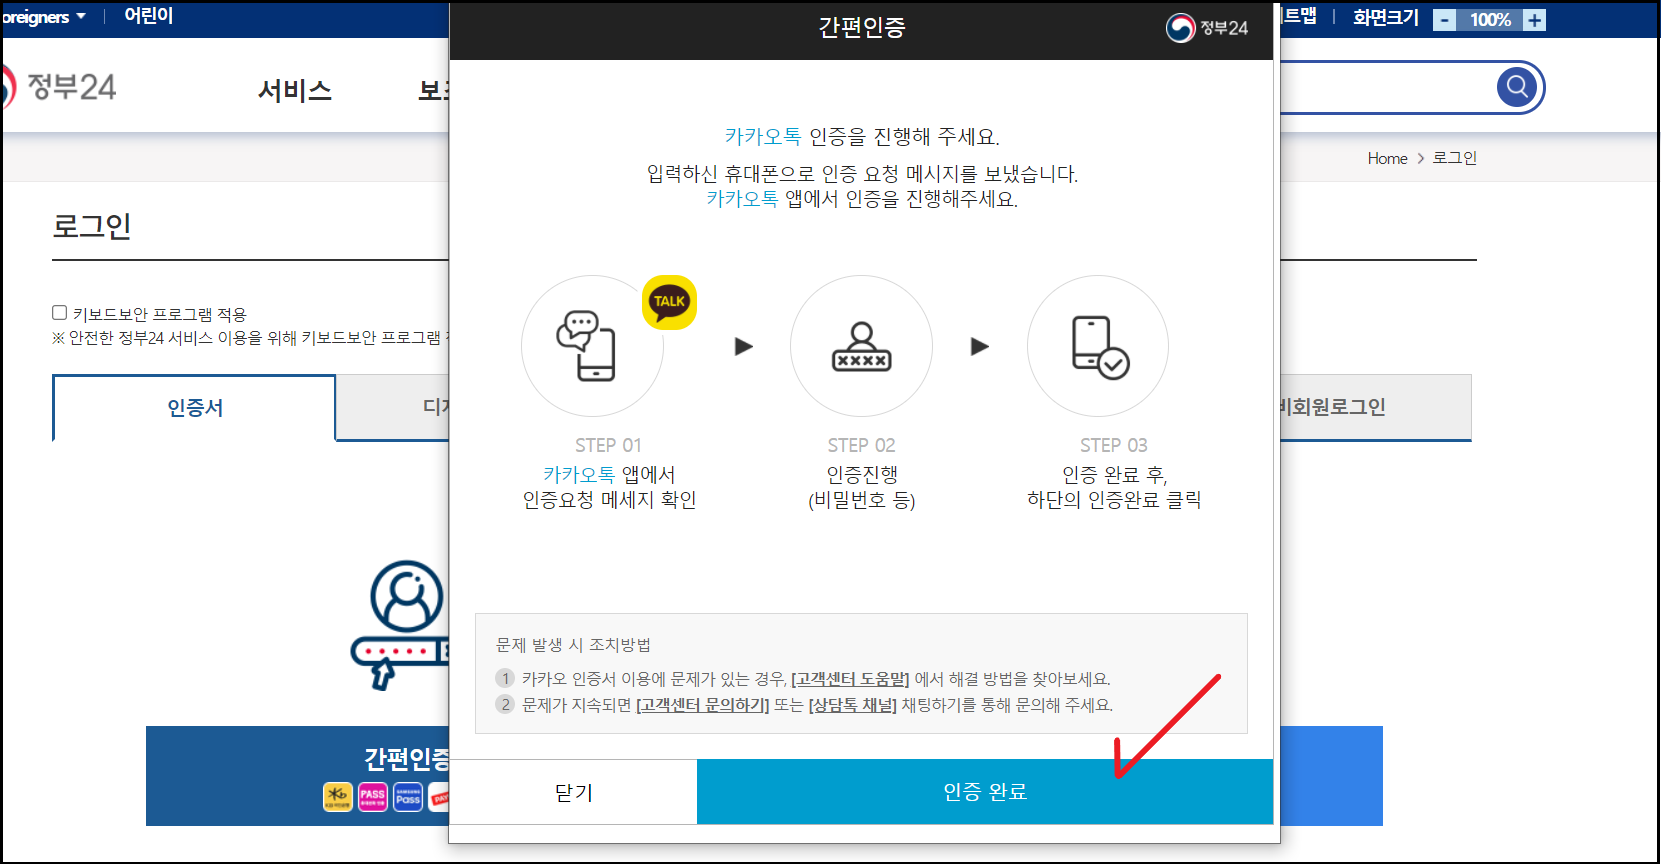The height and width of the screenshot is (864, 1661).
Task: Enable 키보드보안 프로그램 적용 checkbox
Action: coord(59,313)
